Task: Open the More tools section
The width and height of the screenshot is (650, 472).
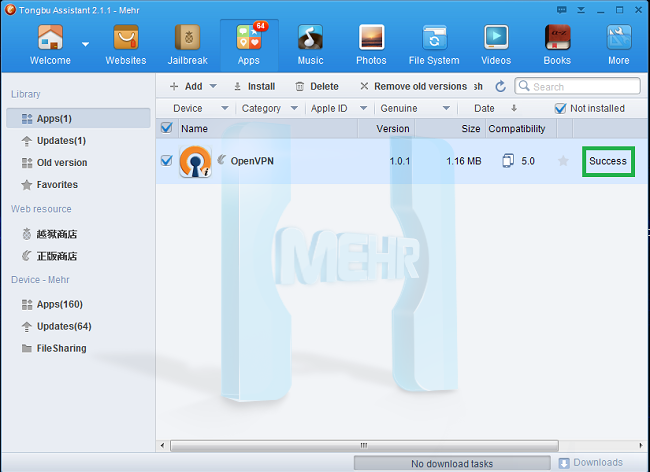Action: 619,44
